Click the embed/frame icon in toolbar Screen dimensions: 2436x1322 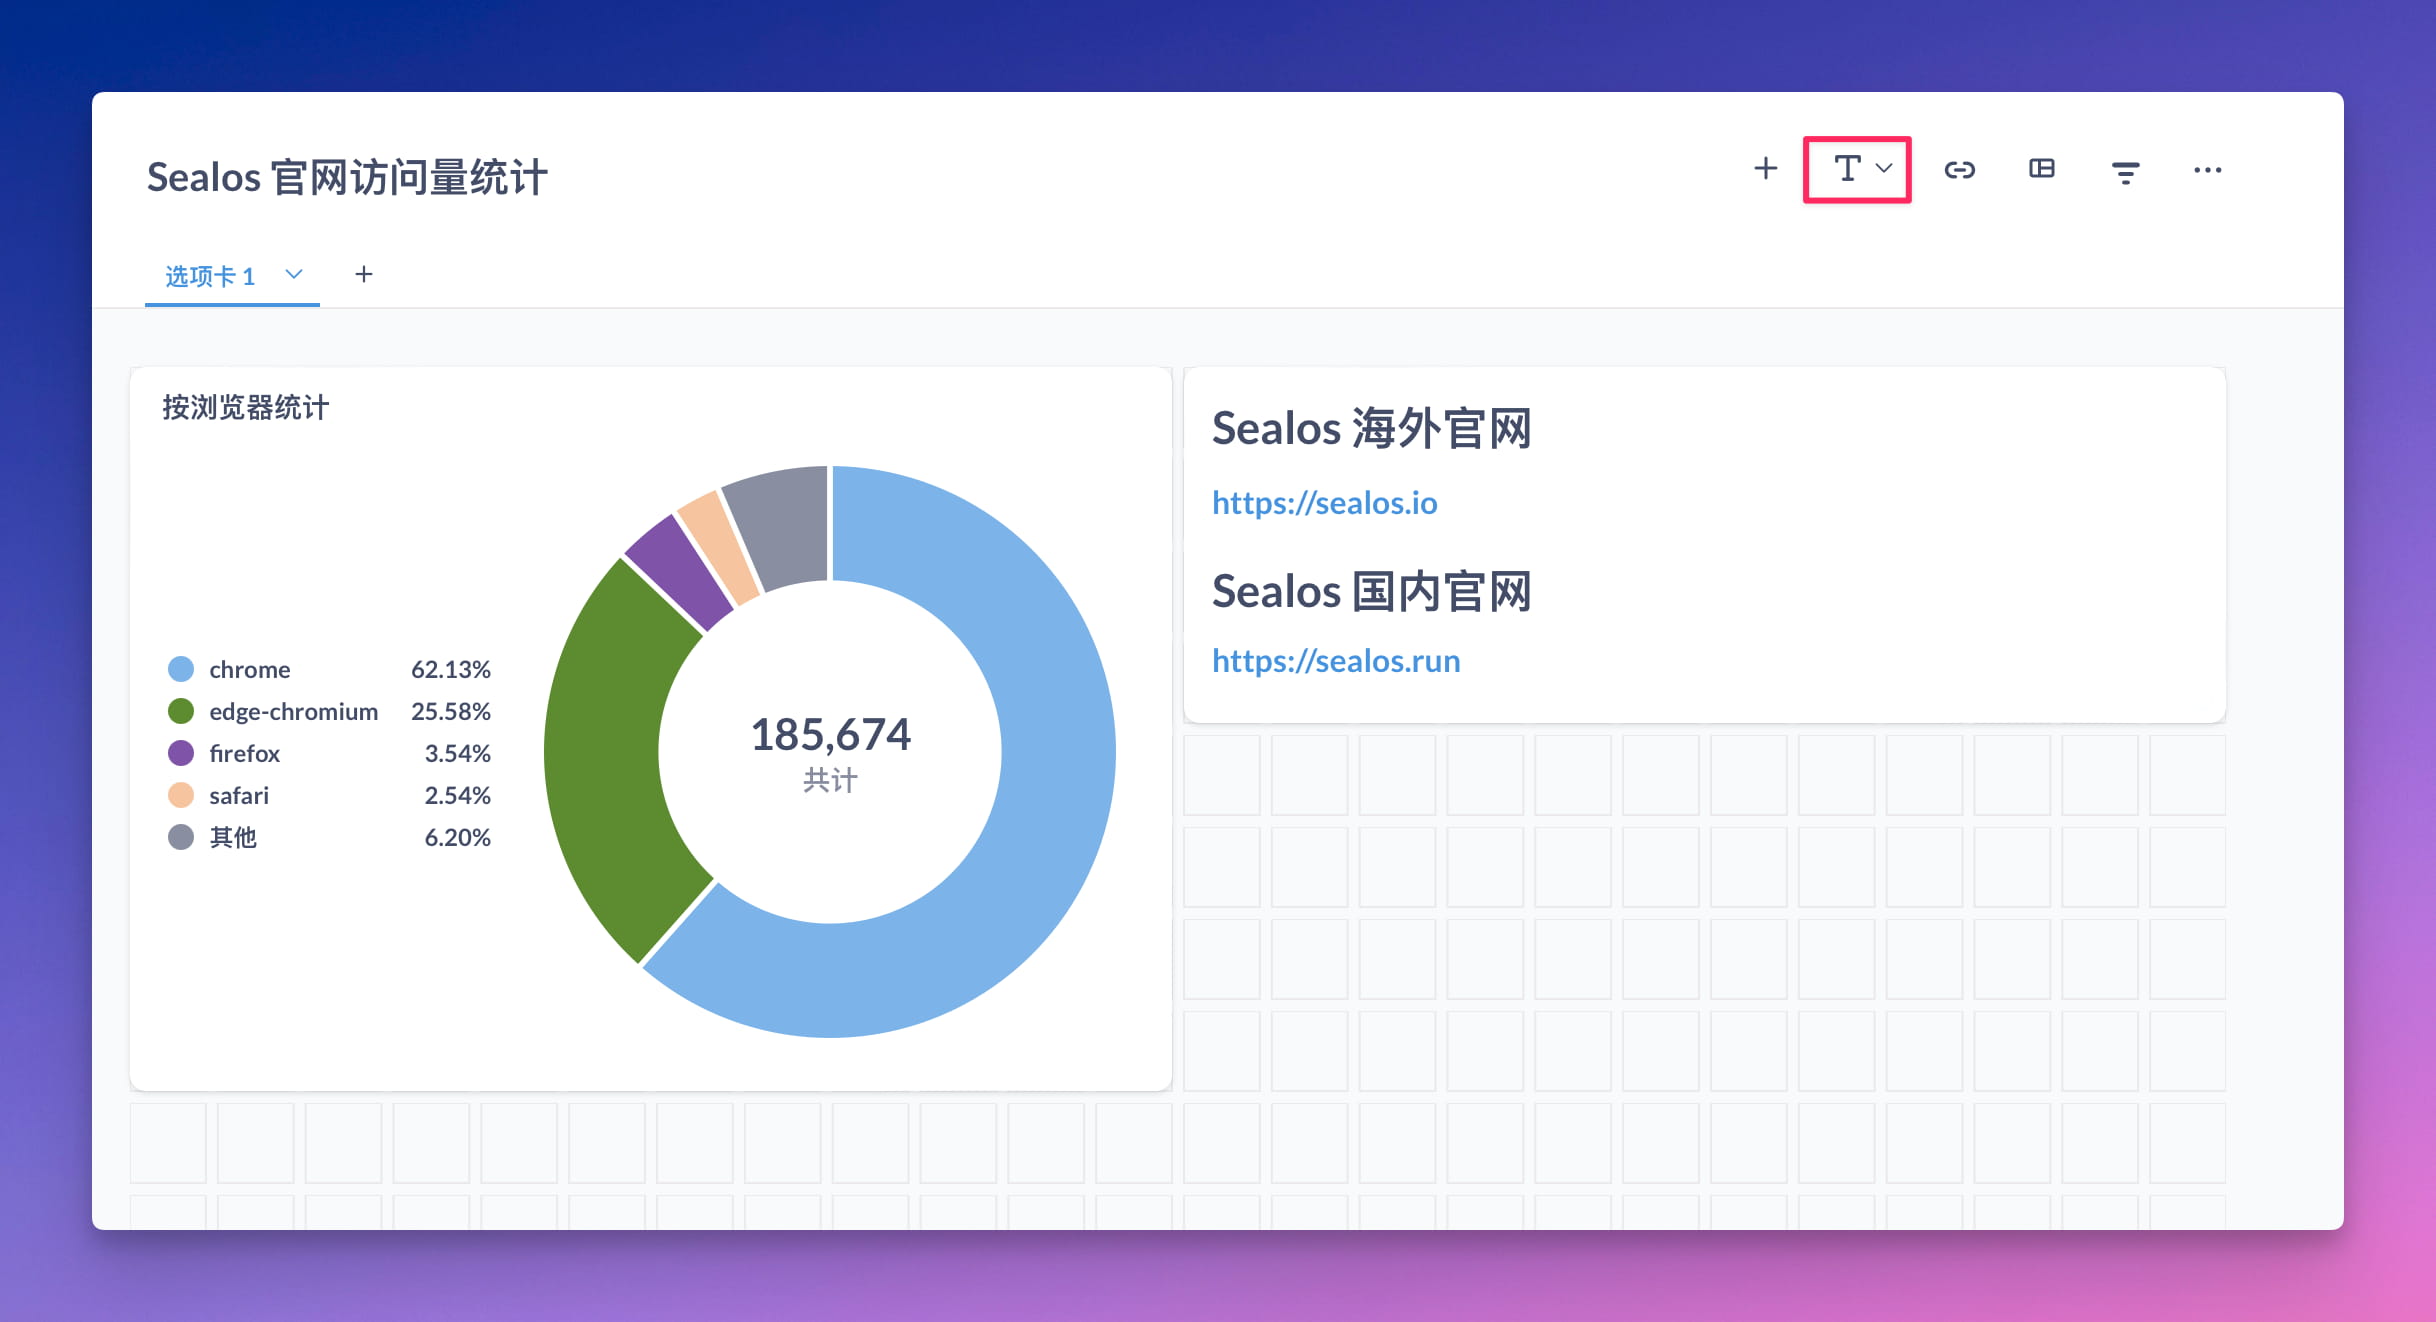click(2041, 169)
